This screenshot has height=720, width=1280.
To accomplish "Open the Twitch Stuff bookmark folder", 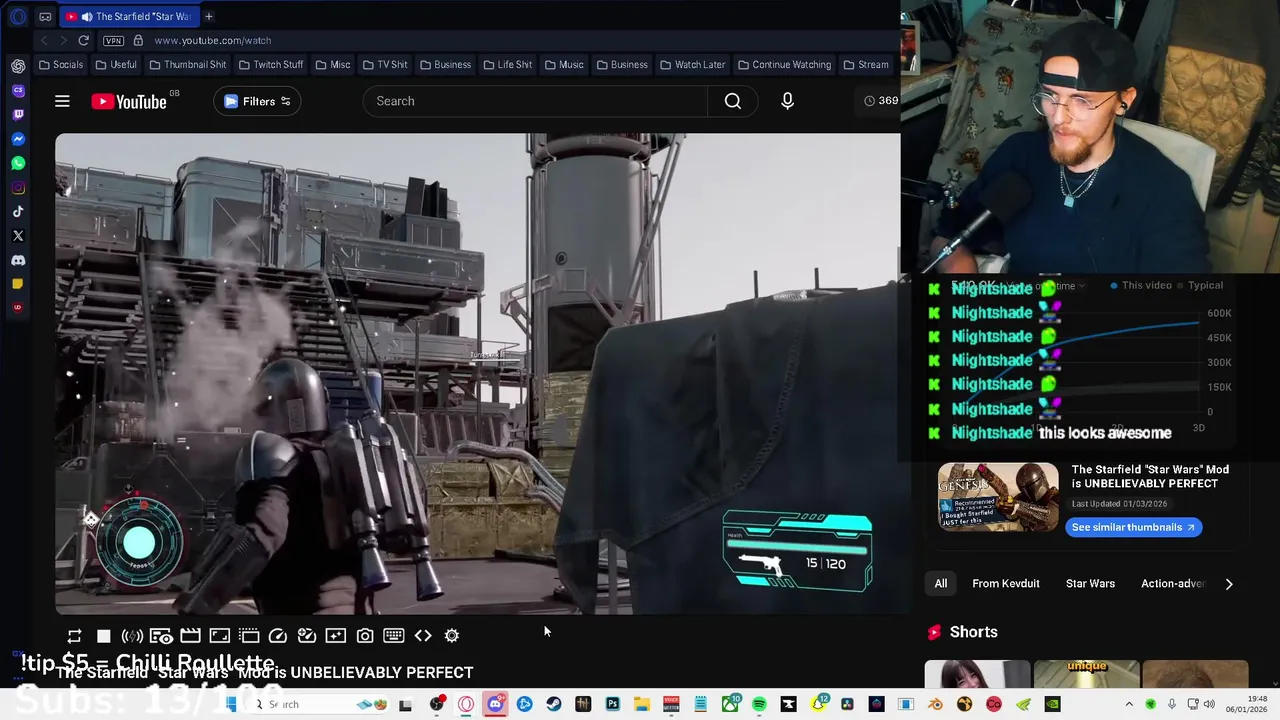I will click(x=271, y=64).
